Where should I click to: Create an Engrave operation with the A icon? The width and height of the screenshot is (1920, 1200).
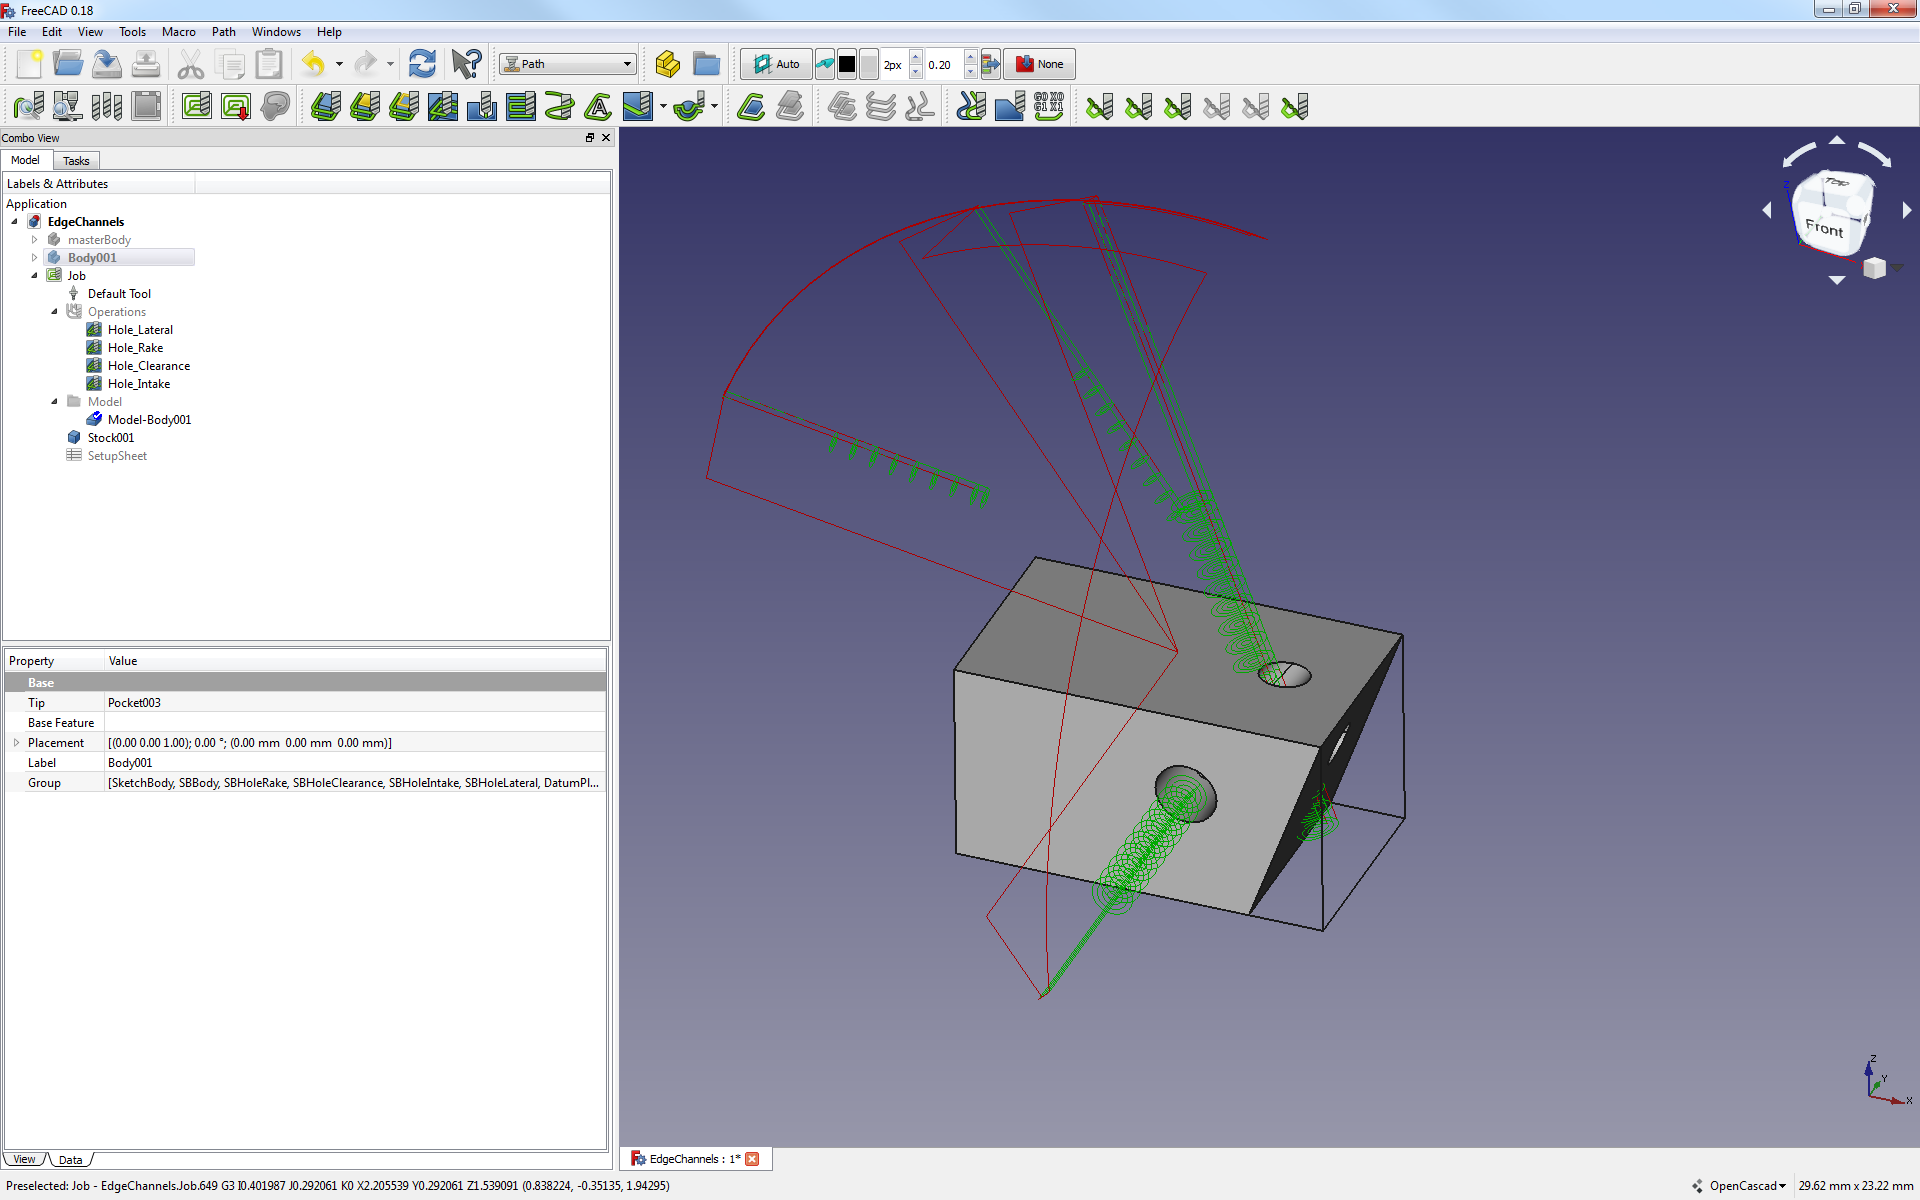[599, 106]
